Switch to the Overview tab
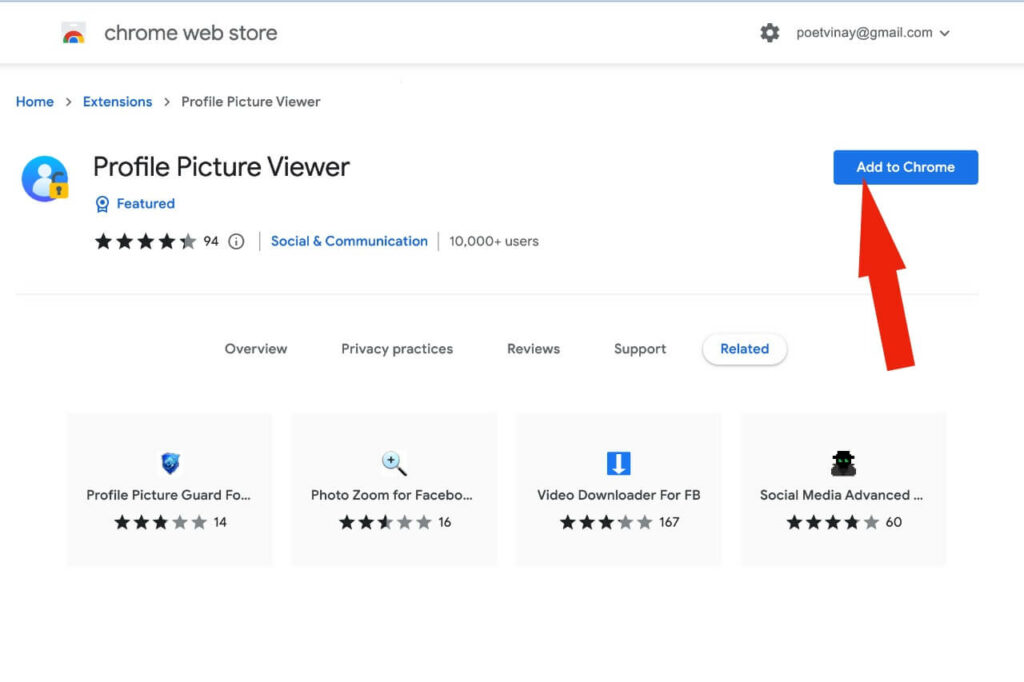This screenshot has width=1024, height=682. coord(256,349)
